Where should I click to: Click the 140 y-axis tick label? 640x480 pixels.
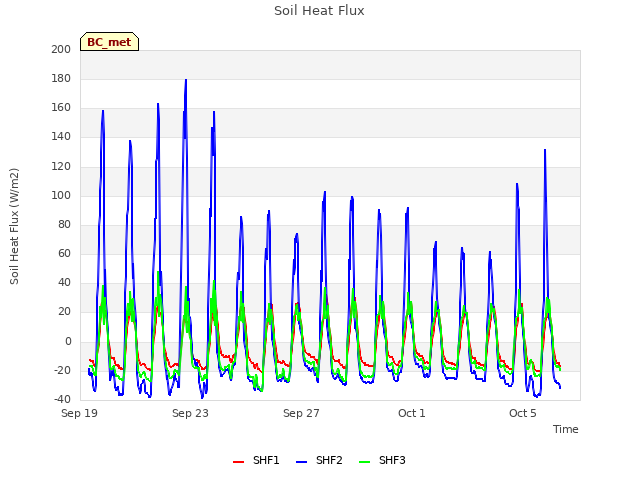click(x=61, y=137)
